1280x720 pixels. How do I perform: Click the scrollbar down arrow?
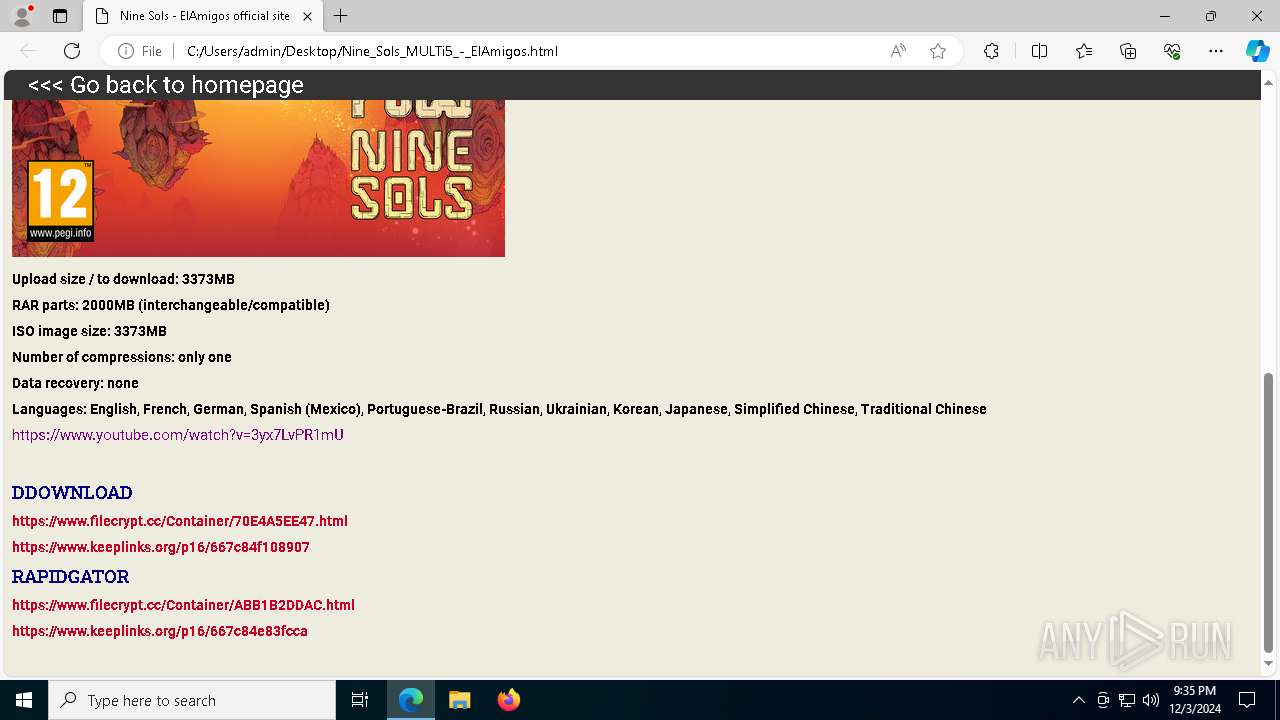[x=1269, y=663]
